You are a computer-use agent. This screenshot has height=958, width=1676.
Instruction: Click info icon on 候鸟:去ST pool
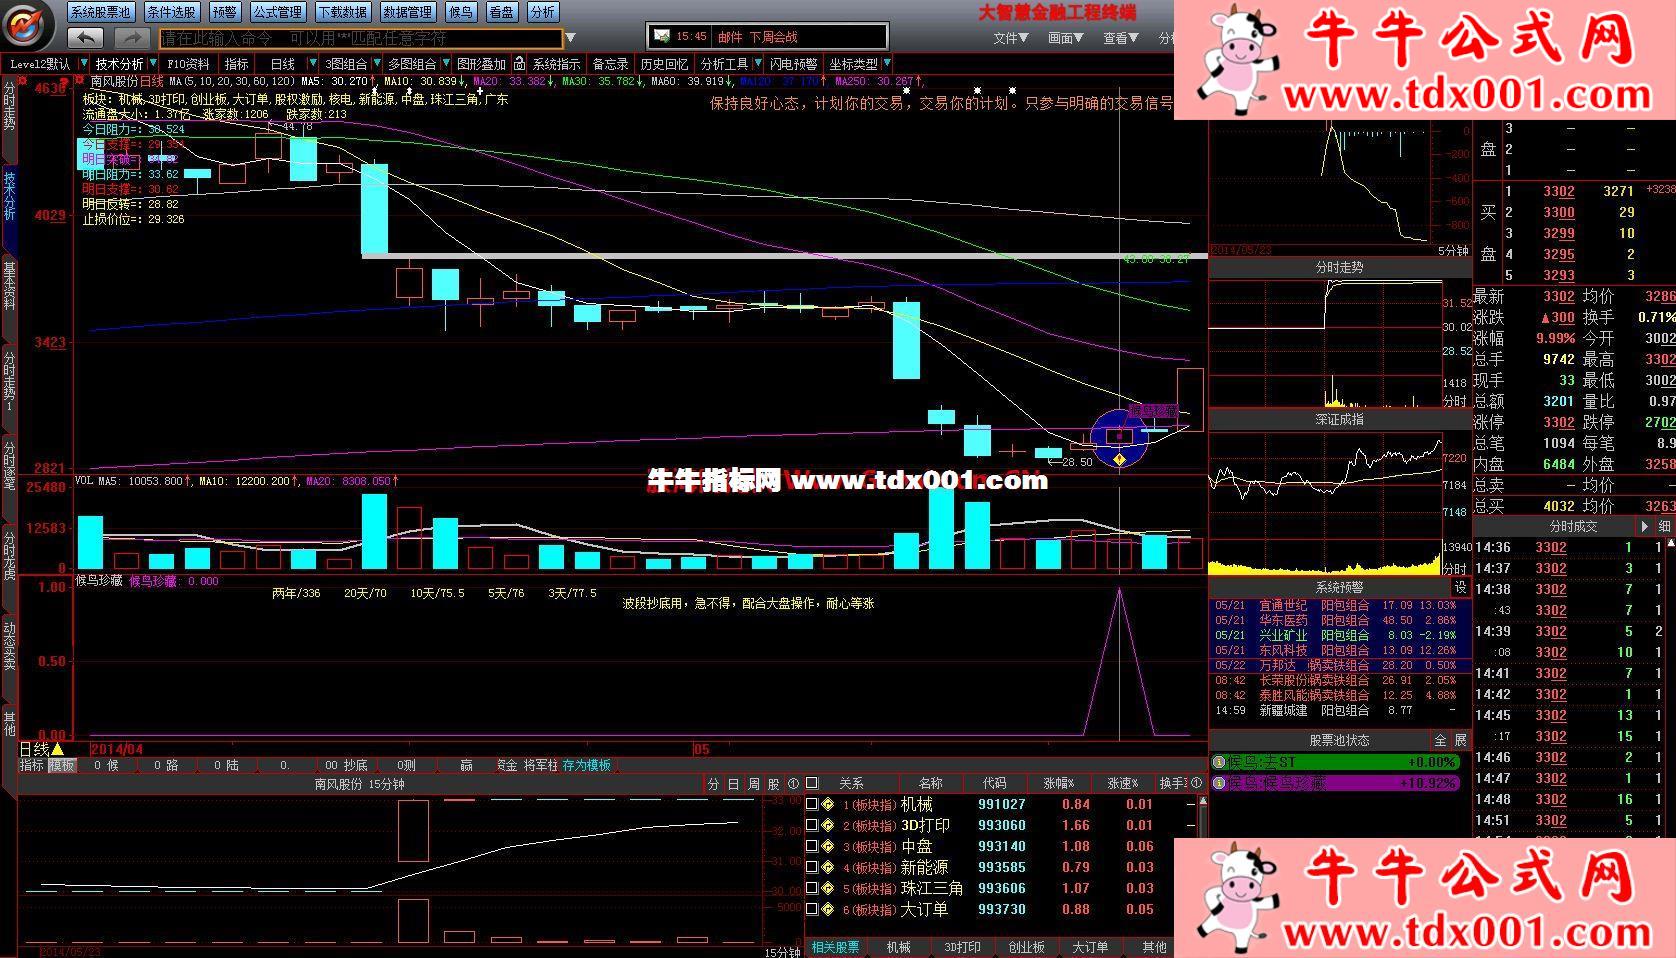[1219, 762]
